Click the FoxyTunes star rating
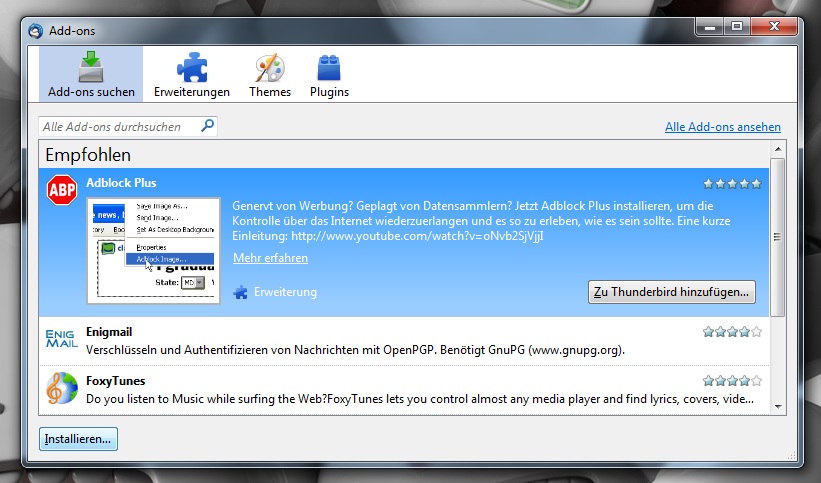This screenshot has width=821, height=483. 732,380
